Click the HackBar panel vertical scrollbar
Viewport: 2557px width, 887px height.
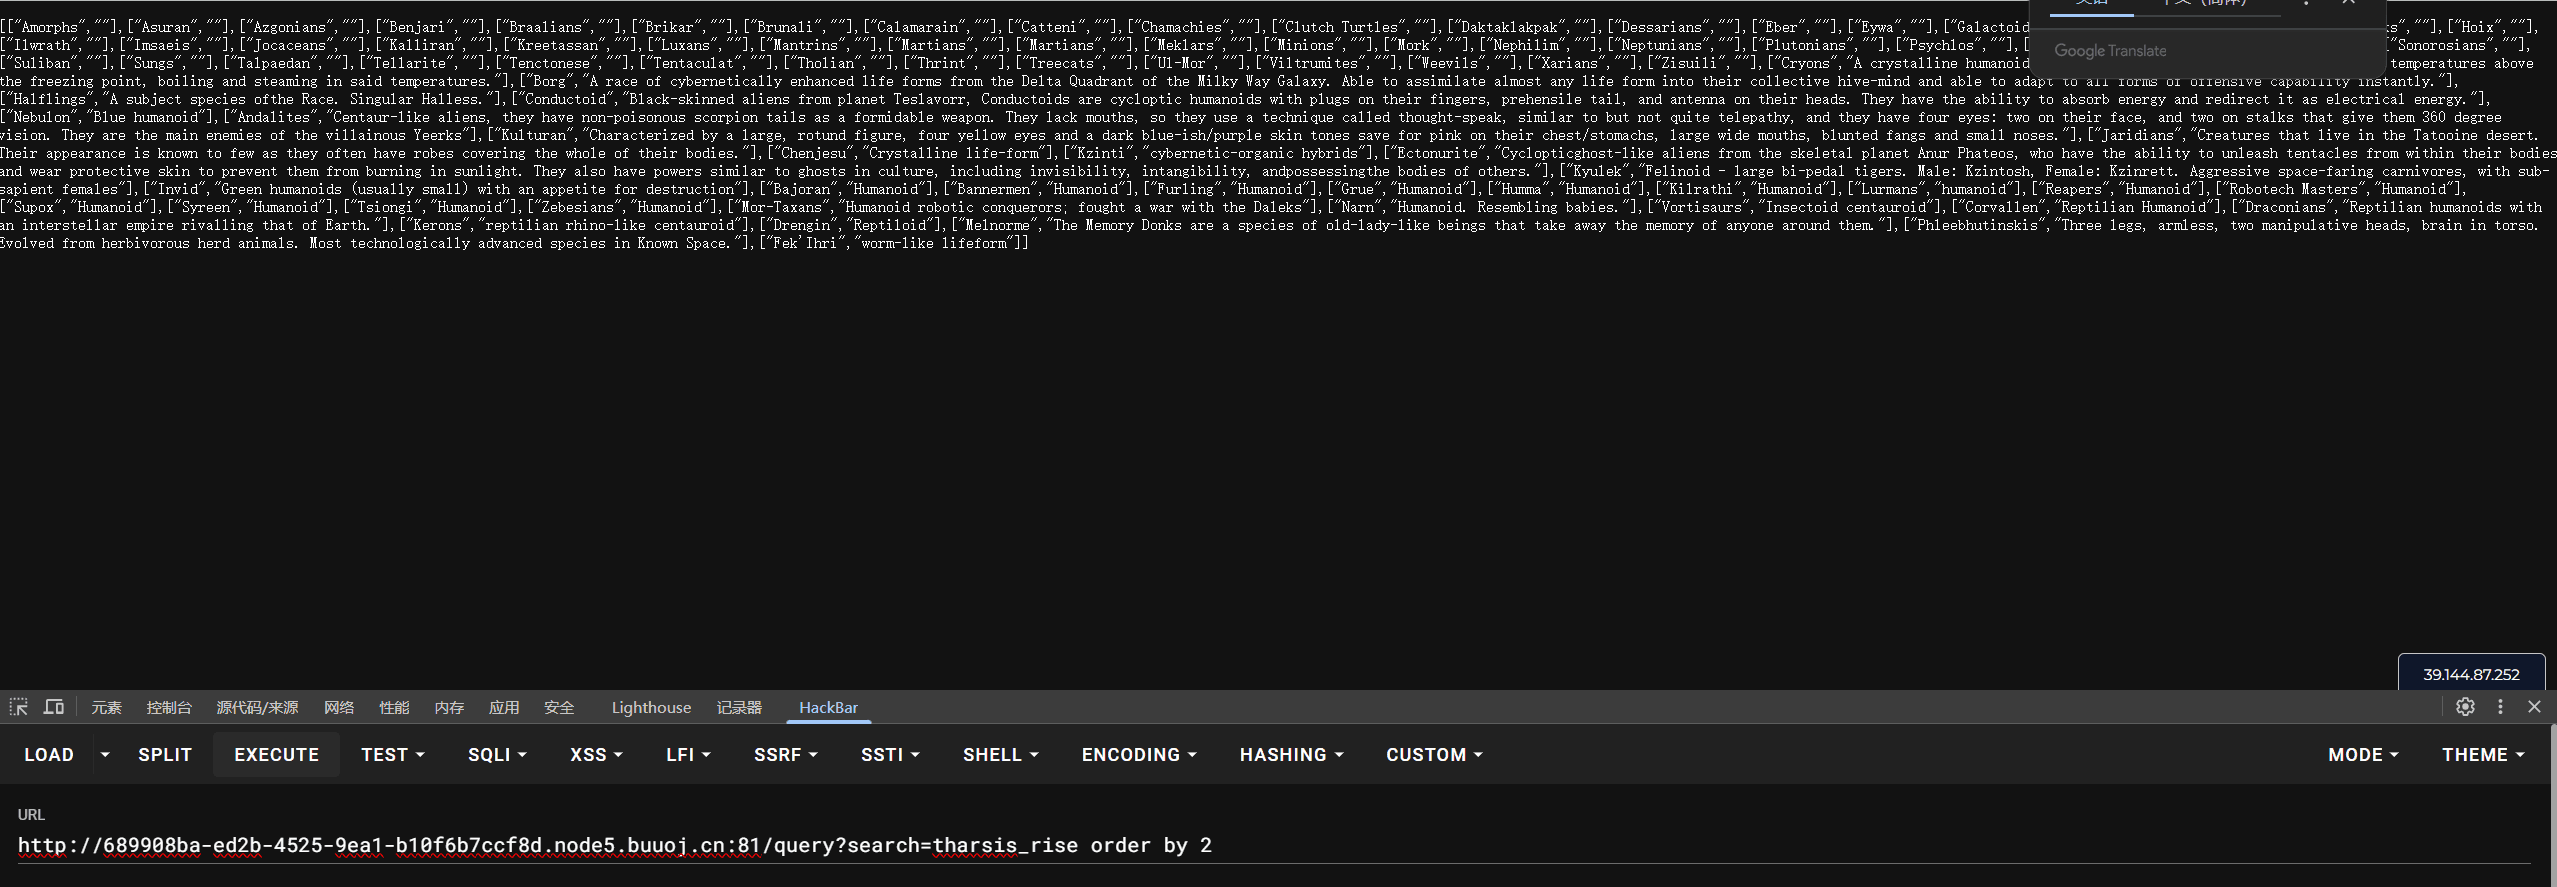[x=2552, y=805]
